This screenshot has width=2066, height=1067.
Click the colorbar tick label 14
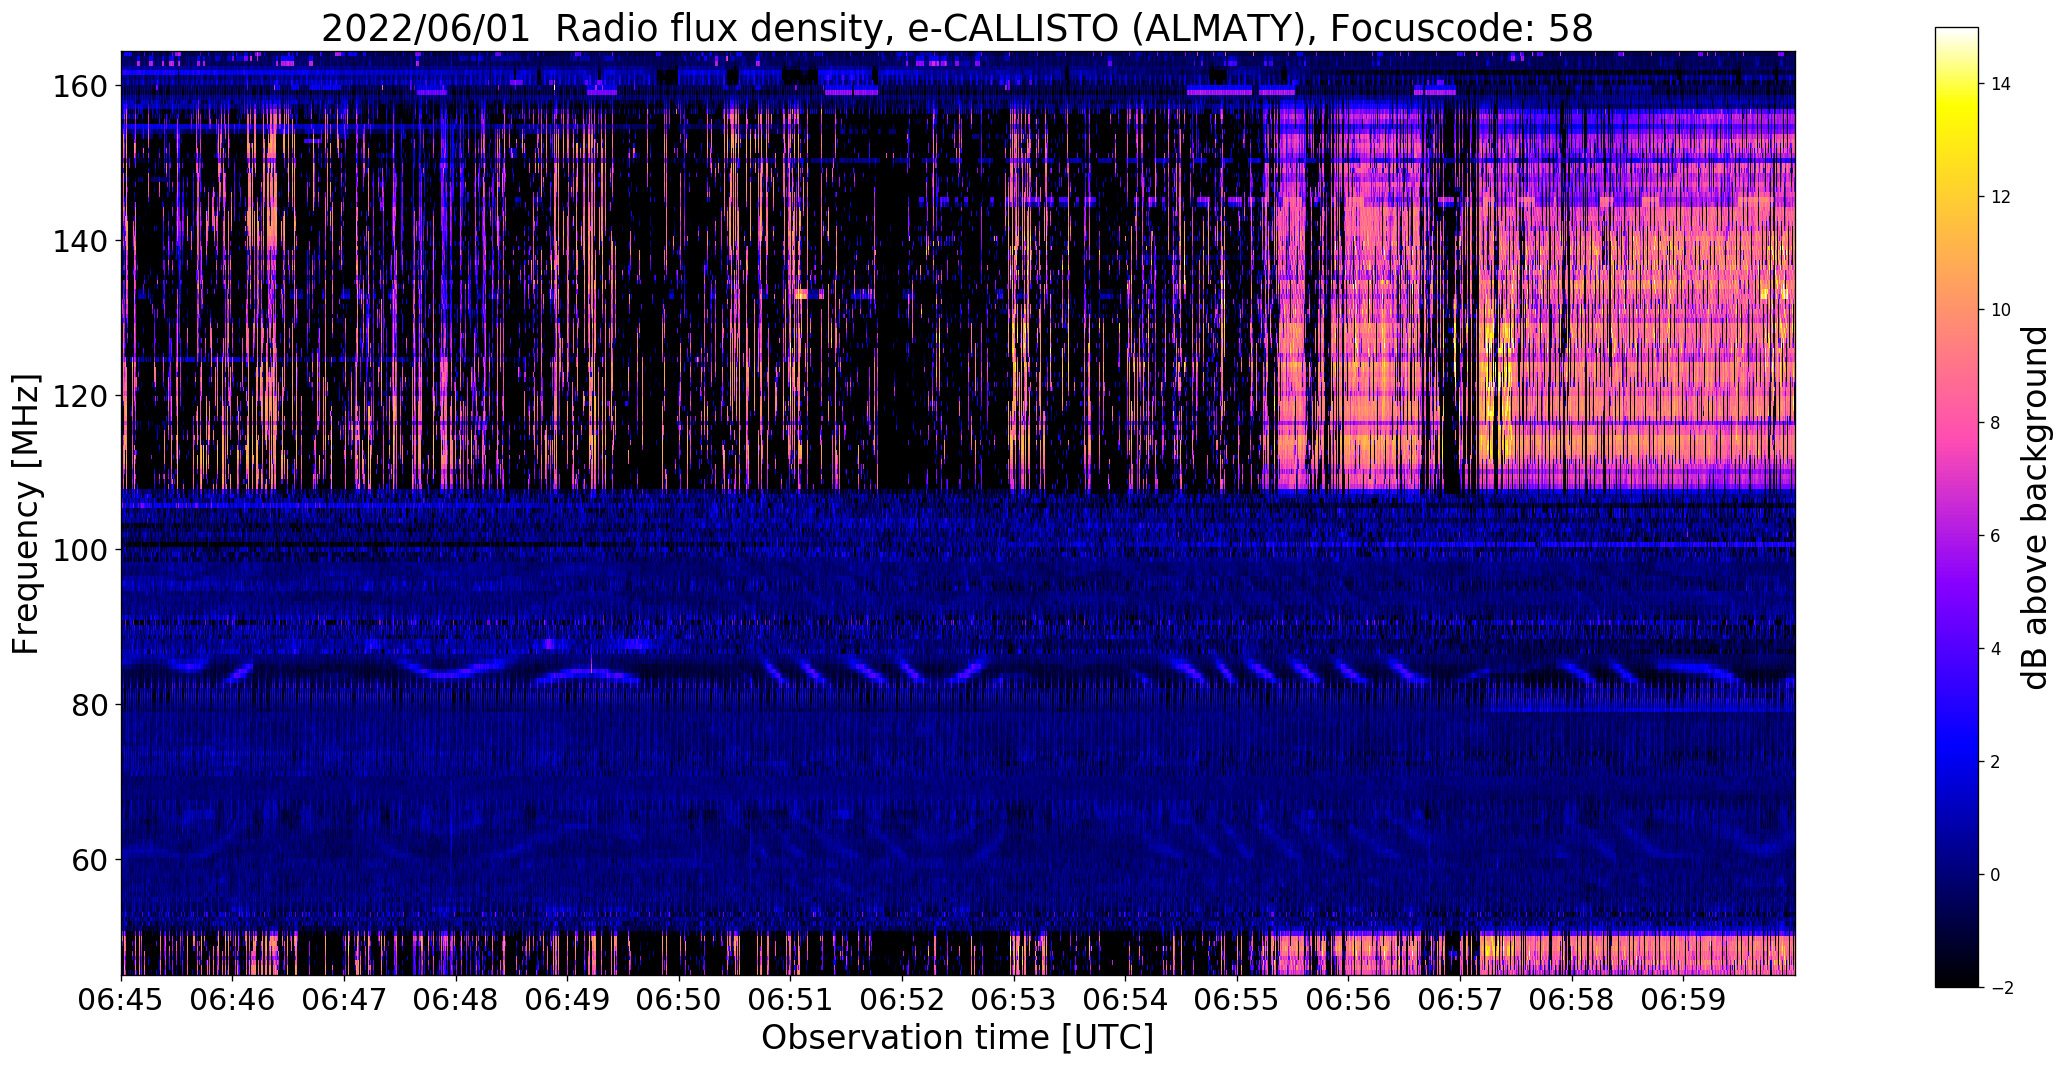pyautogui.click(x=2001, y=84)
